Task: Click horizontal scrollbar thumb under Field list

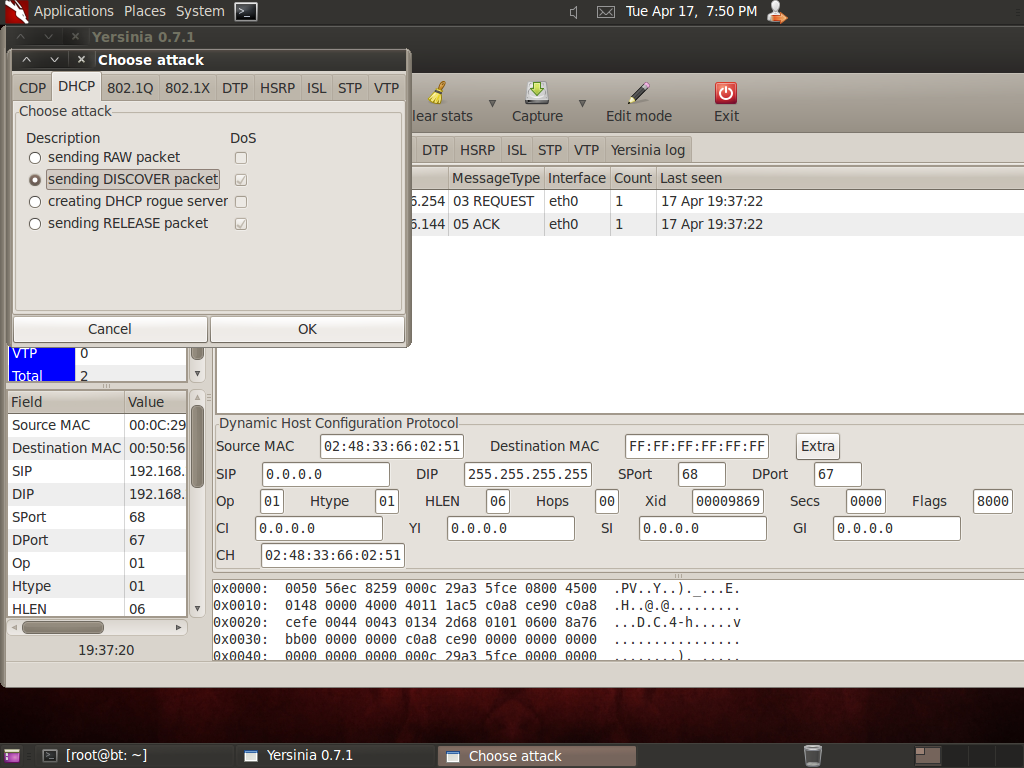Action: 63,627
